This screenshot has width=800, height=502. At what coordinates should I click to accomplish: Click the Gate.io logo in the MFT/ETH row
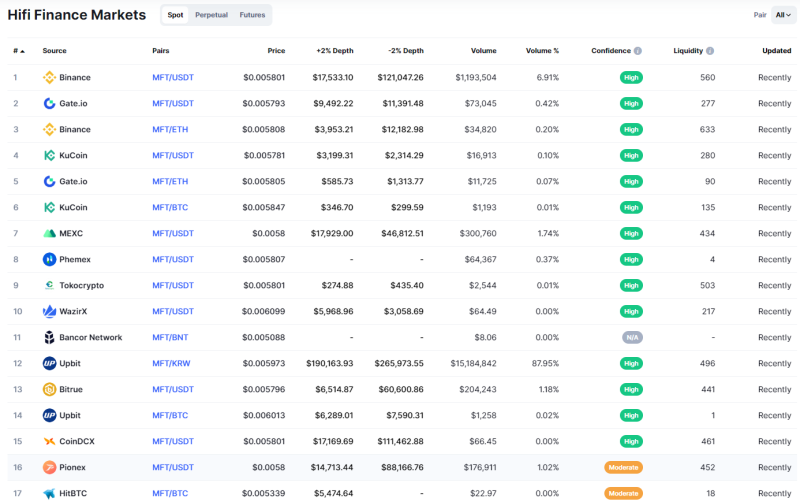click(x=49, y=182)
